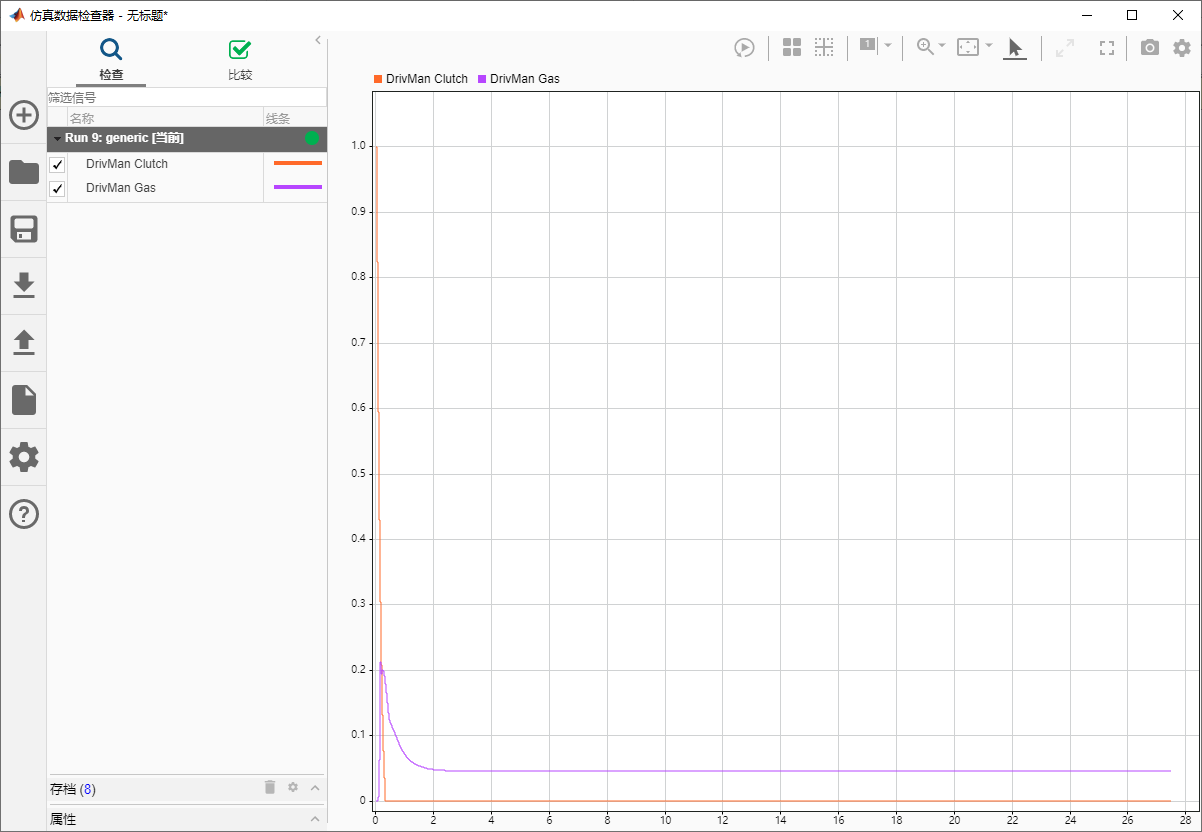The height and width of the screenshot is (832, 1202).
Task: Click the 筛选信号 filter input field
Action: [187, 97]
